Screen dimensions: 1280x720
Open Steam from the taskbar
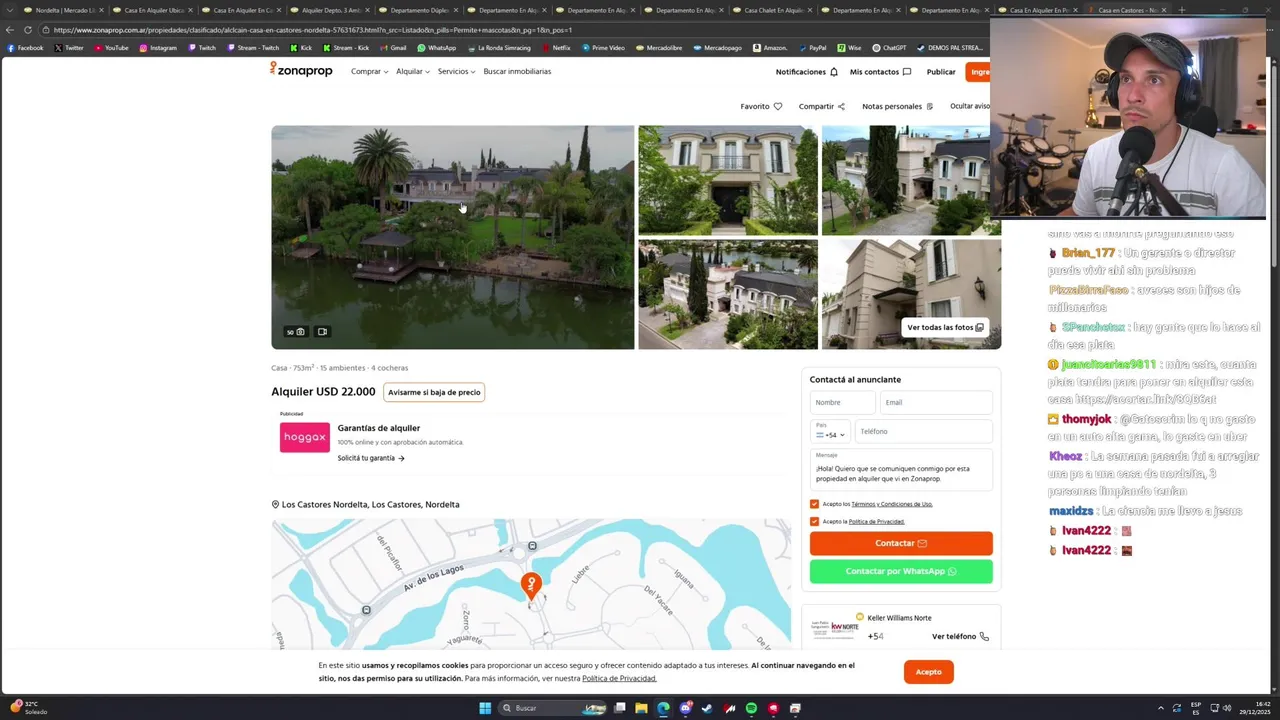[x=707, y=708]
